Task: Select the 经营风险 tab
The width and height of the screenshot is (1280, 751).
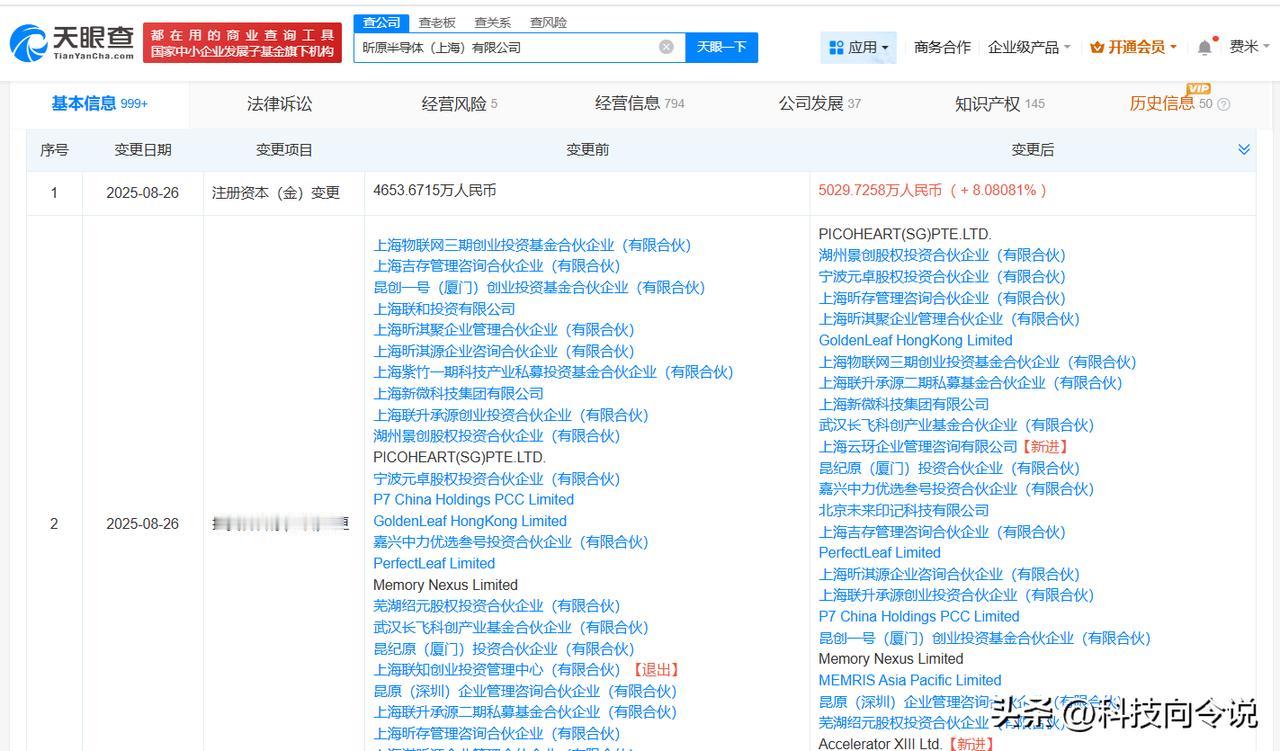Action: click(x=459, y=103)
